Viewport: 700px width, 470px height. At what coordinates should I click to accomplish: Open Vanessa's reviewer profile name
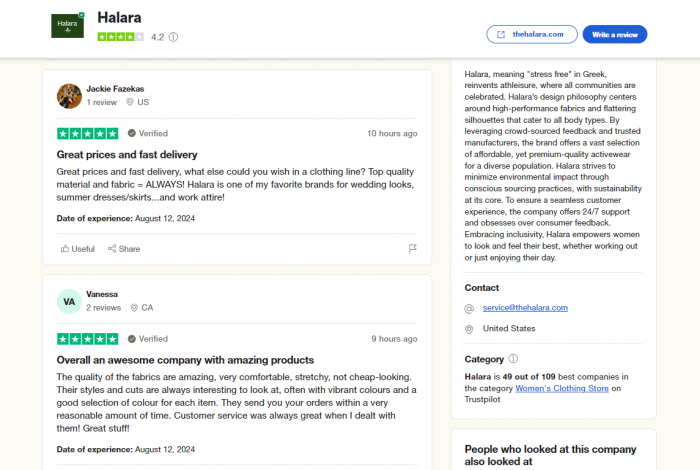coord(102,294)
